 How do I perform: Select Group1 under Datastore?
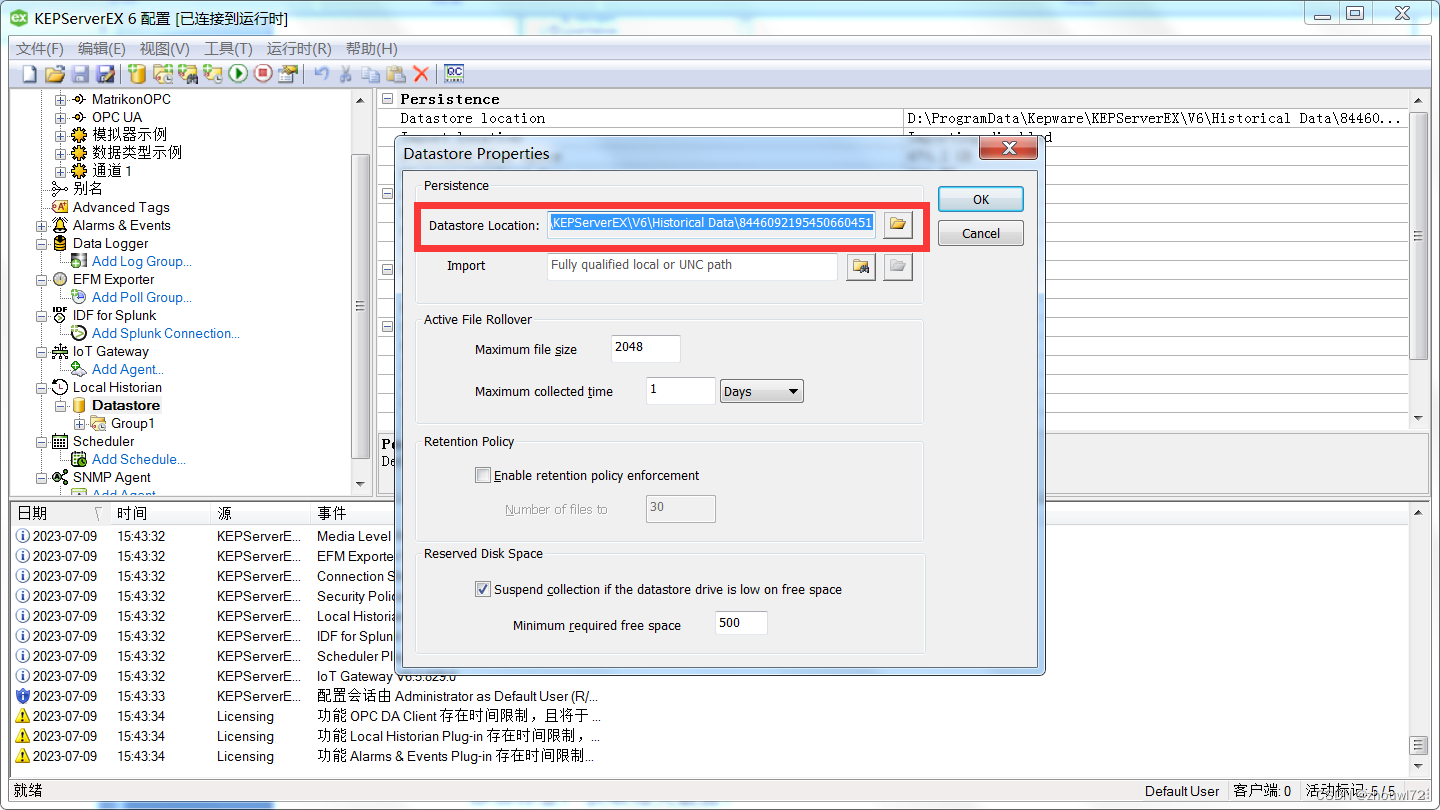pos(133,423)
